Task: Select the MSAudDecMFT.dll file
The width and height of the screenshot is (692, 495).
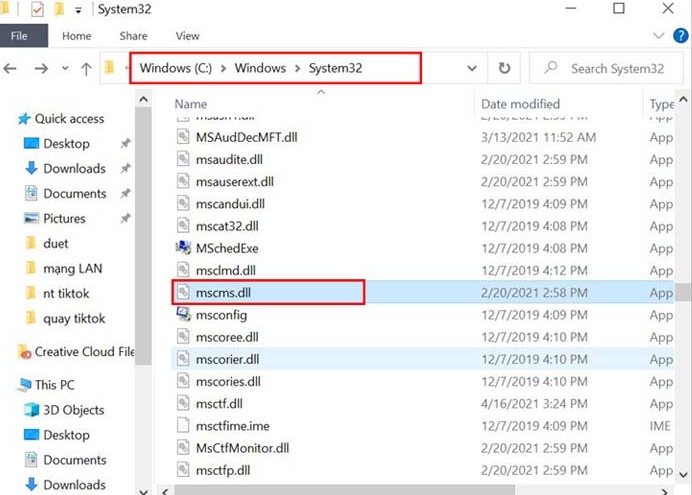Action: pos(246,137)
